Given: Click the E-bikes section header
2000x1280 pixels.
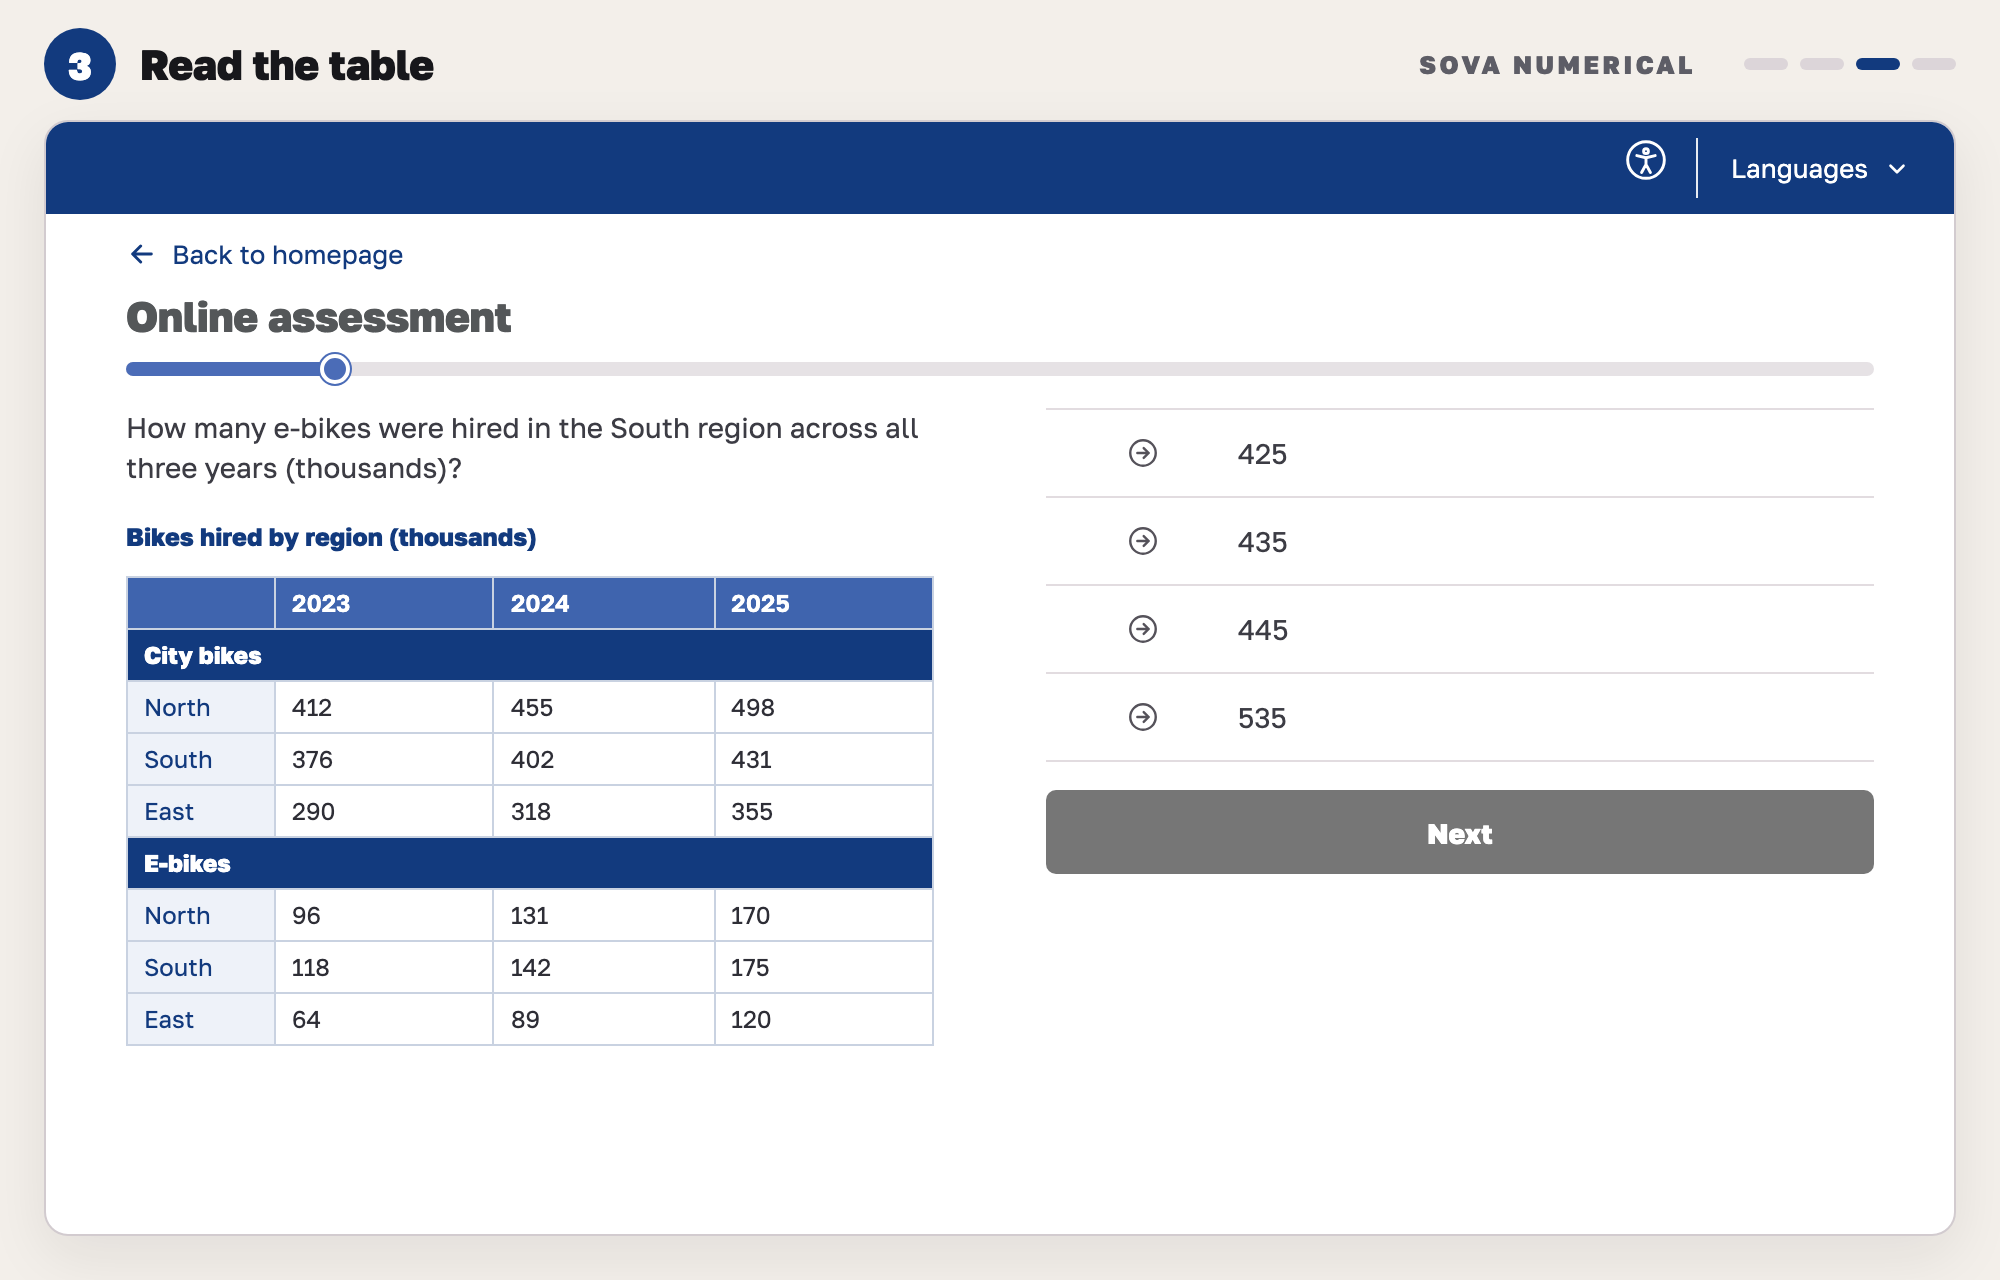Looking at the screenshot, I should coord(530,863).
